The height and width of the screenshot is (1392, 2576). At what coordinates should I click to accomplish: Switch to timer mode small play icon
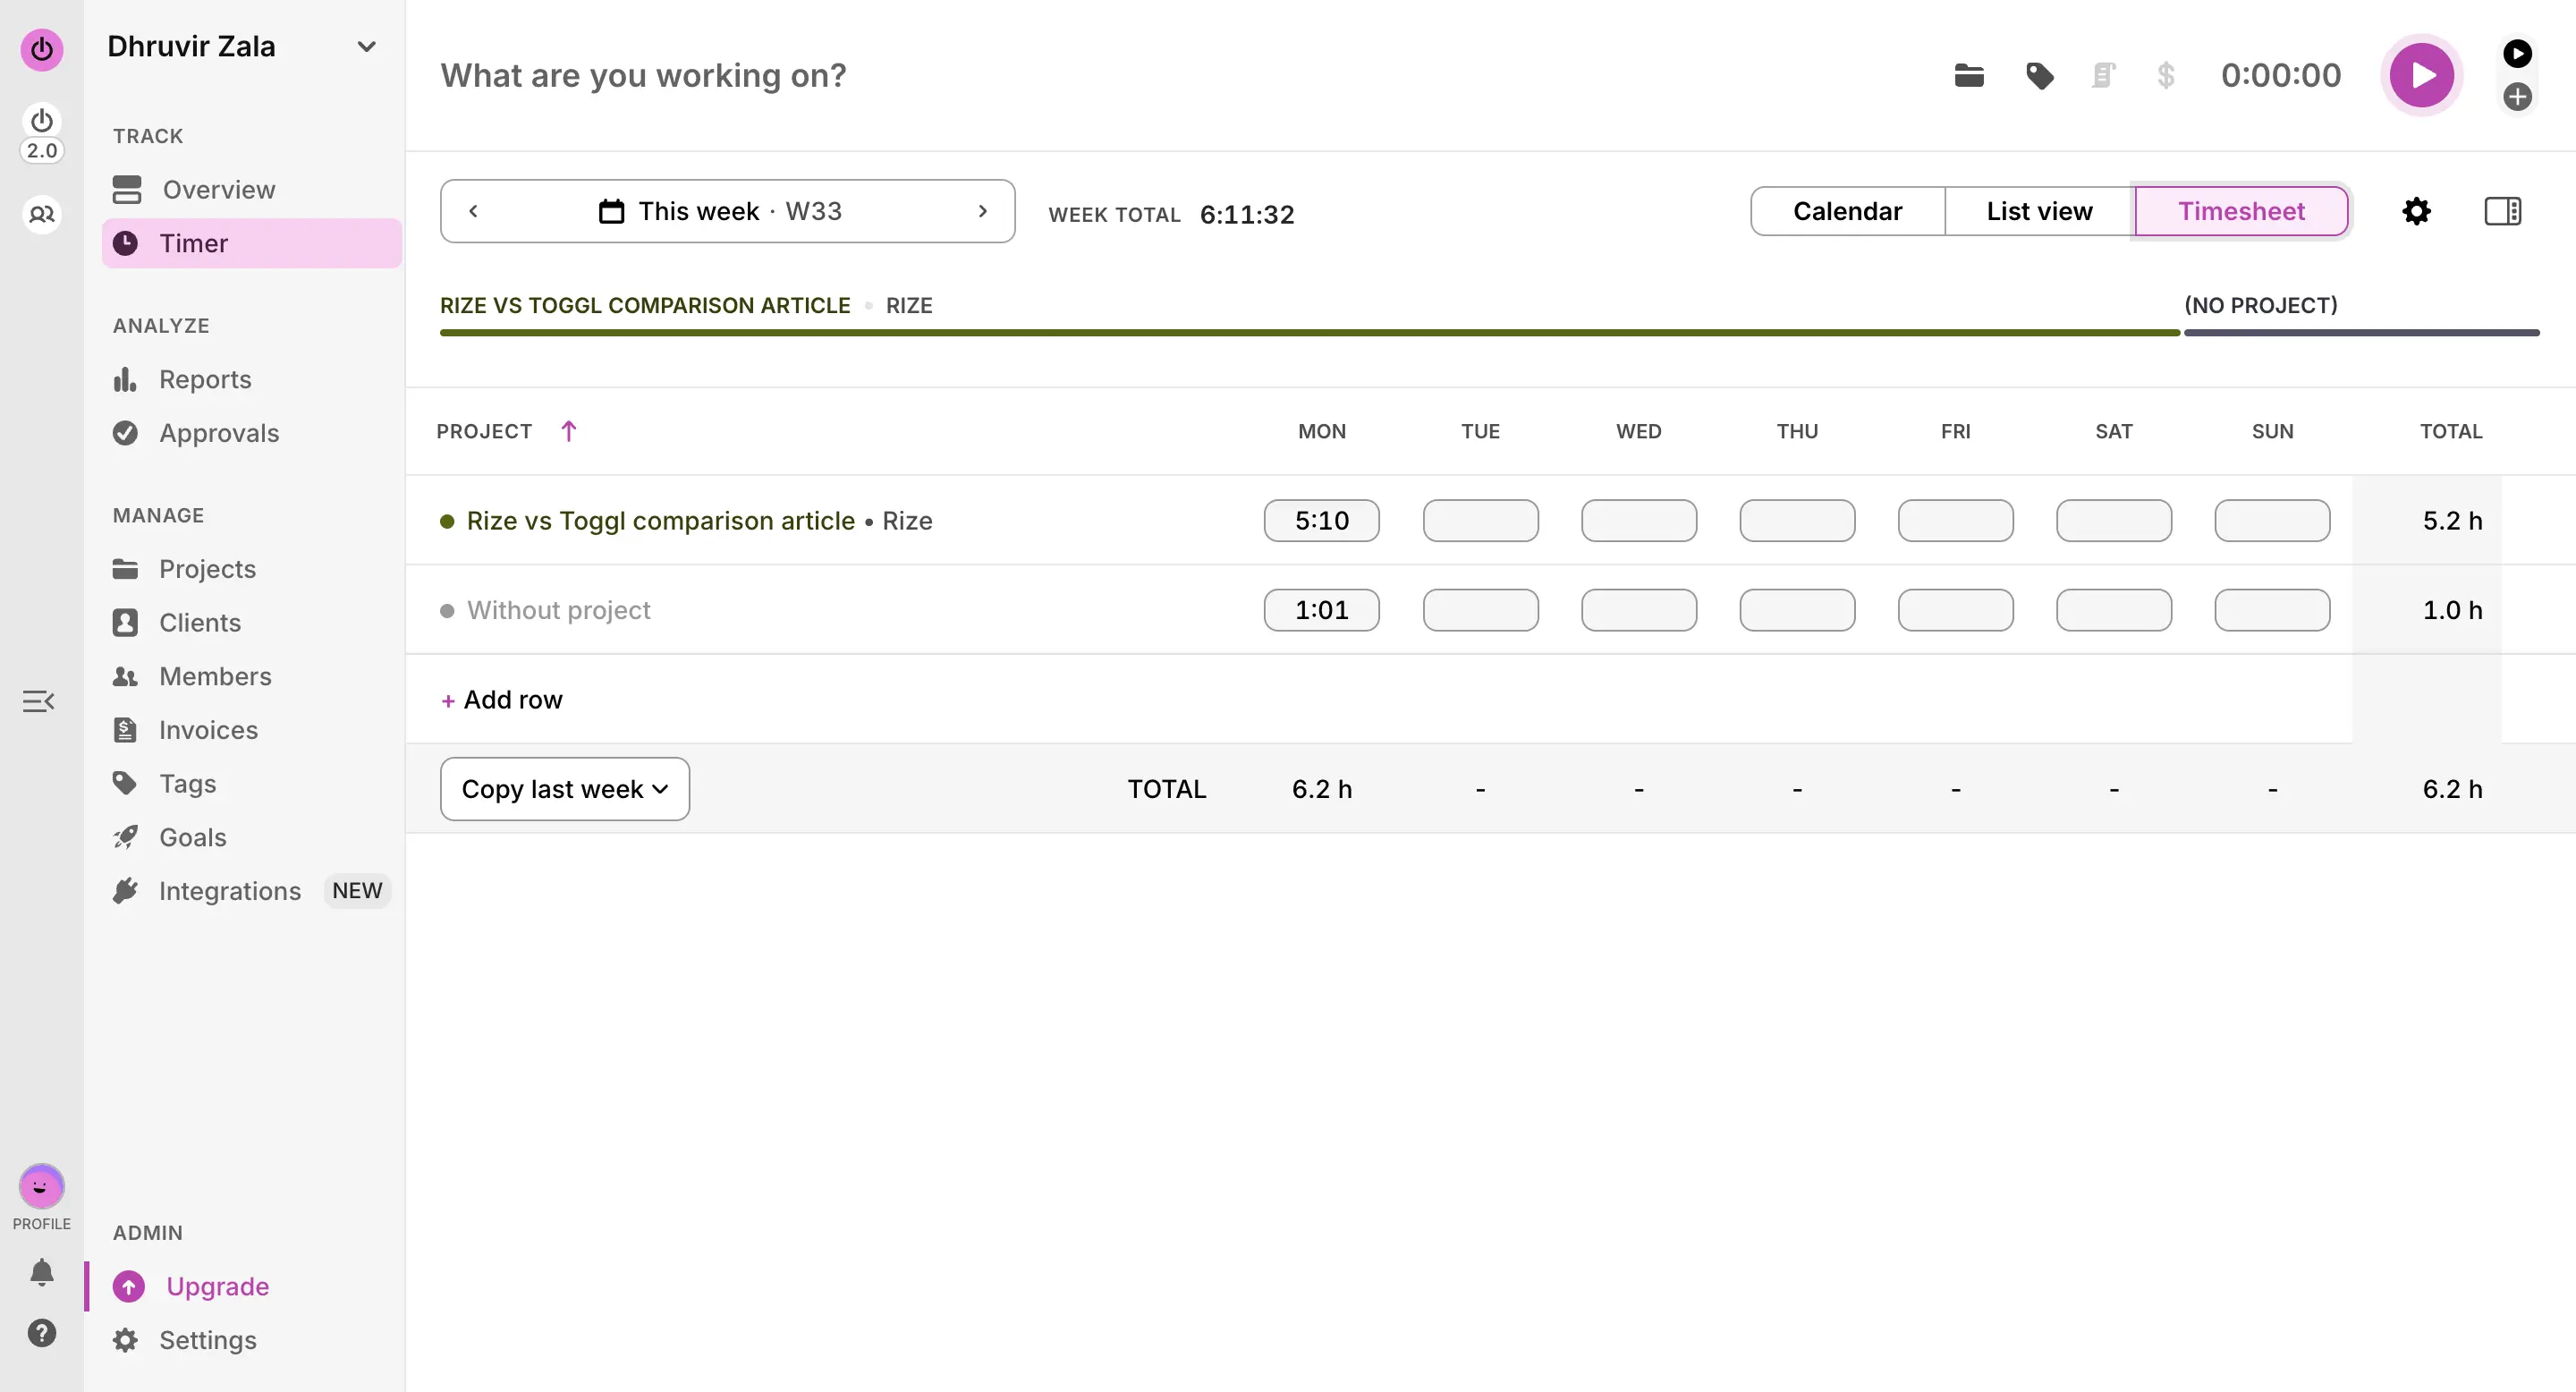[x=2517, y=53]
